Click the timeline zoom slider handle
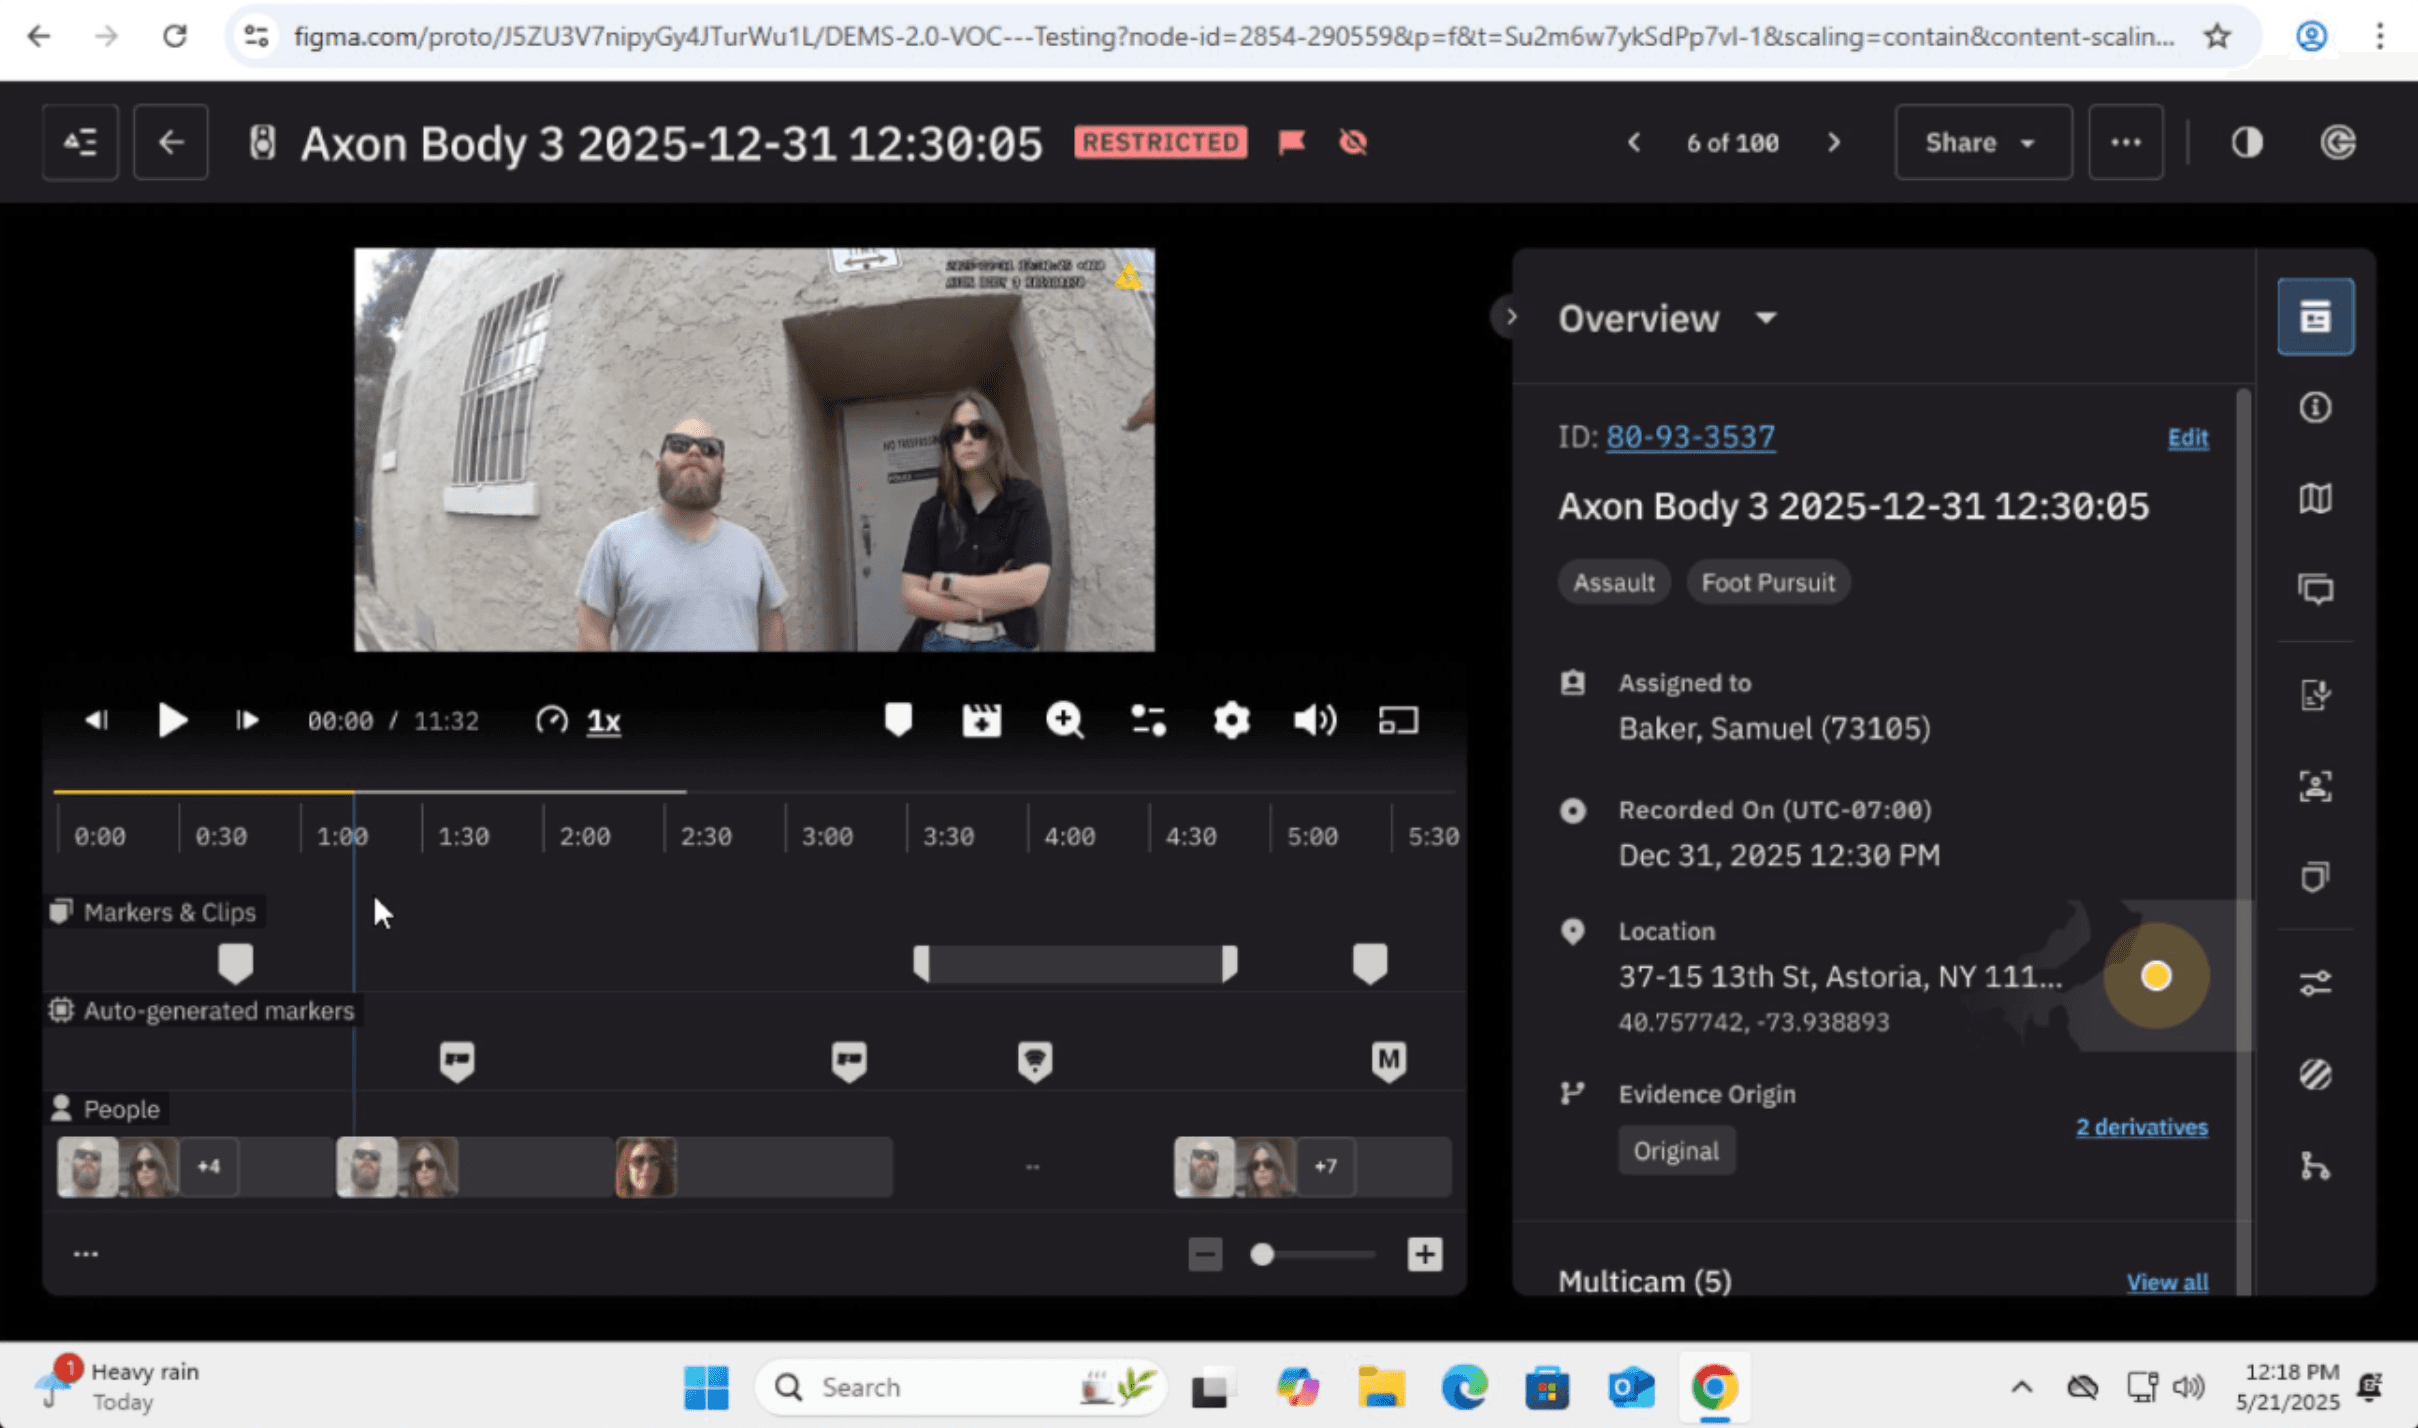 coord(1262,1254)
